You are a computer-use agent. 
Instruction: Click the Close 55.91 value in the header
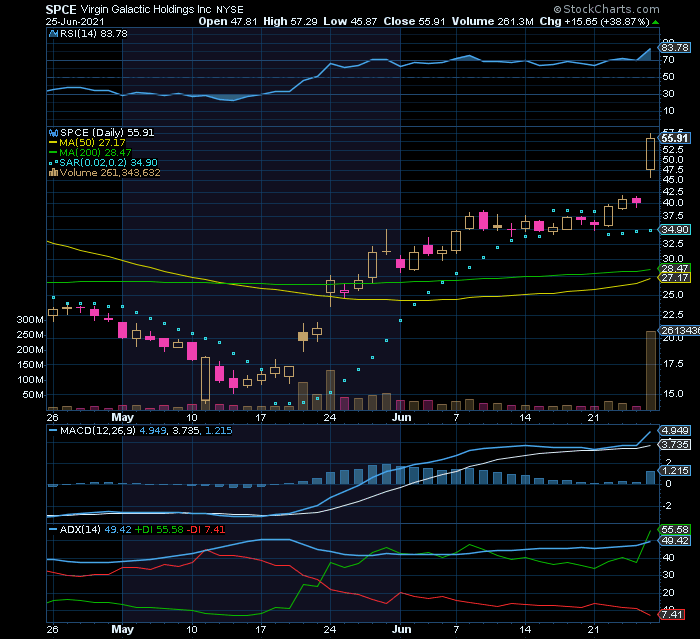tap(414, 21)
